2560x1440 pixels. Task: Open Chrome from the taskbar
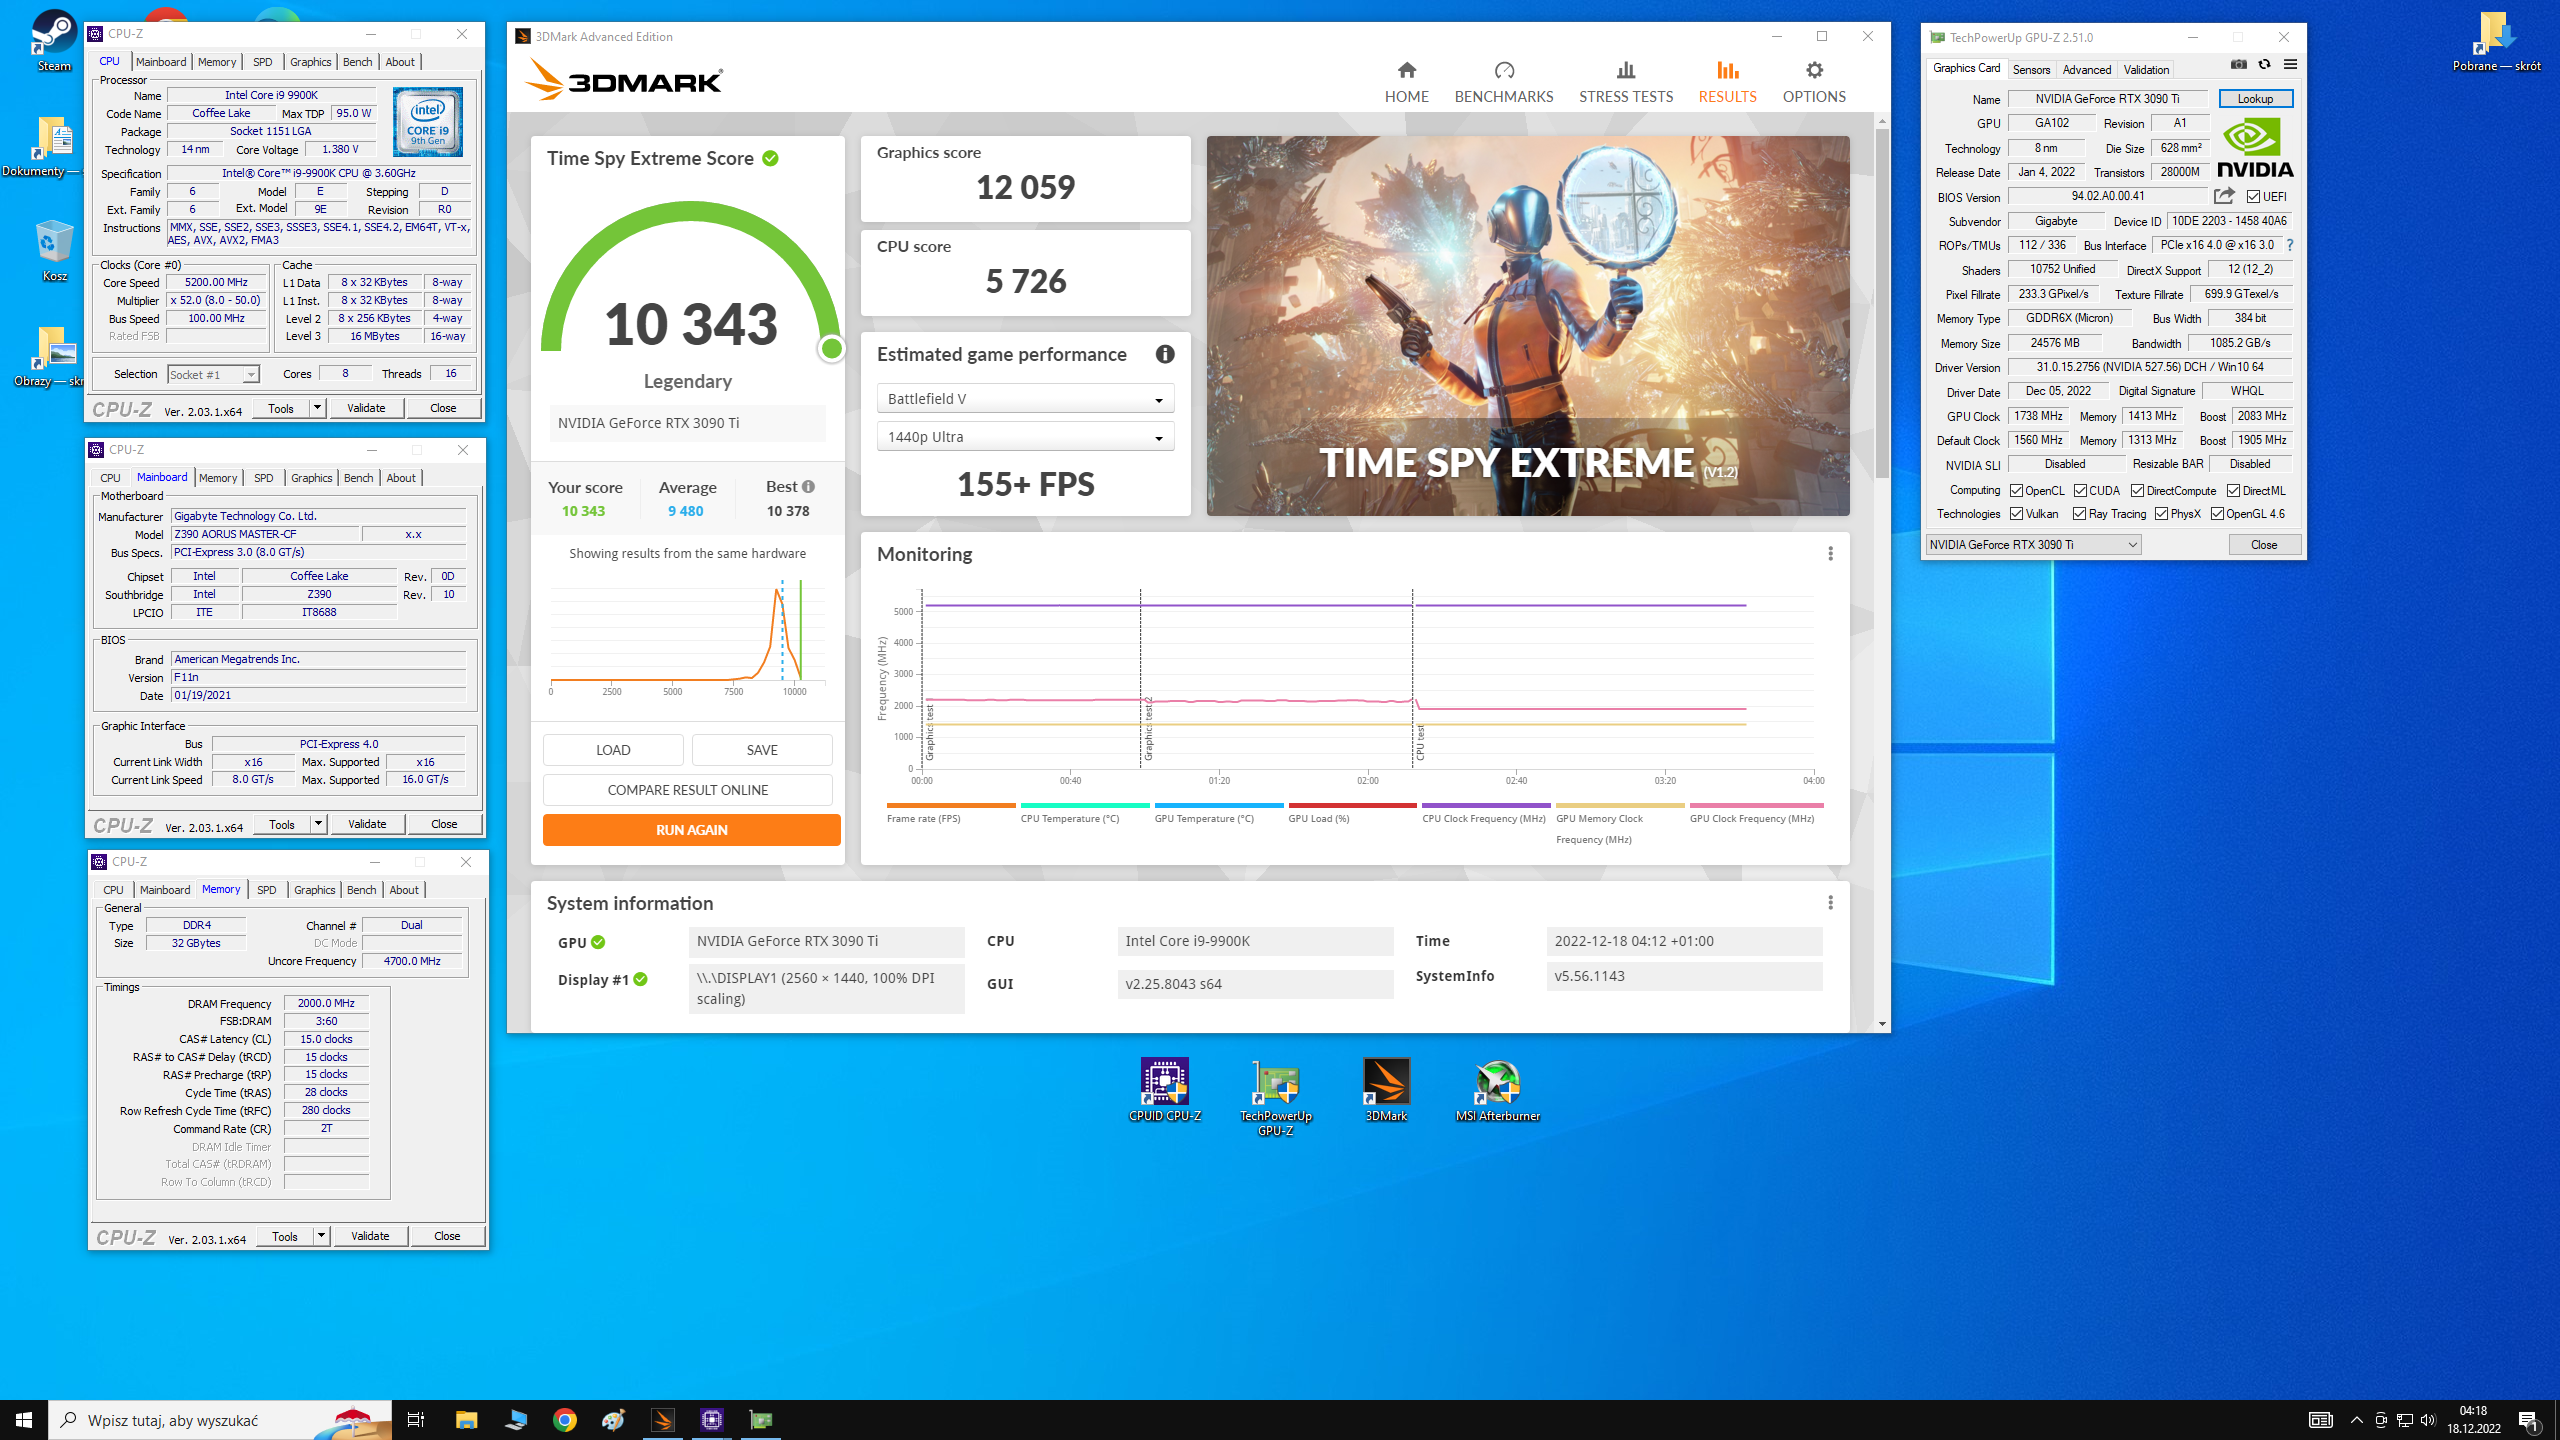[565, 1420]
